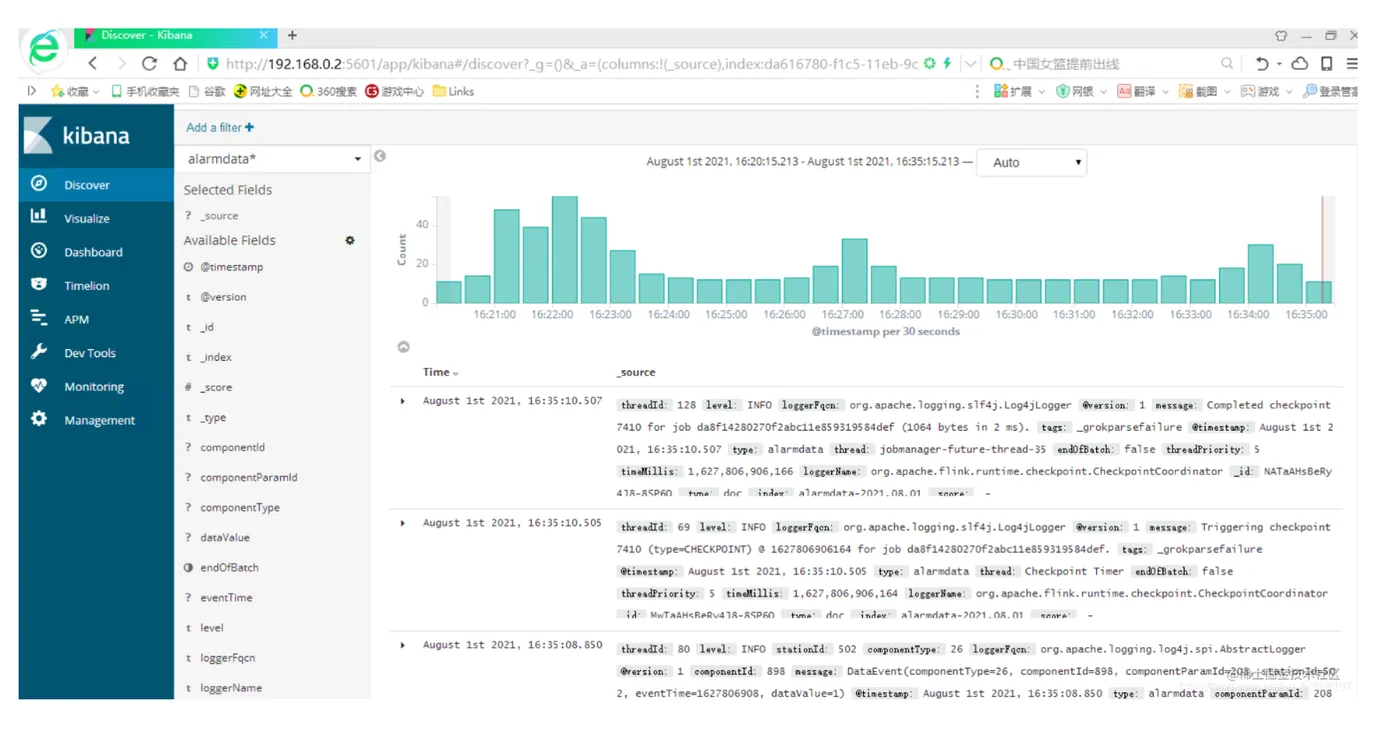Click the browser forward button
Screen dimensions: 1400x749
(x=121, y=63)
